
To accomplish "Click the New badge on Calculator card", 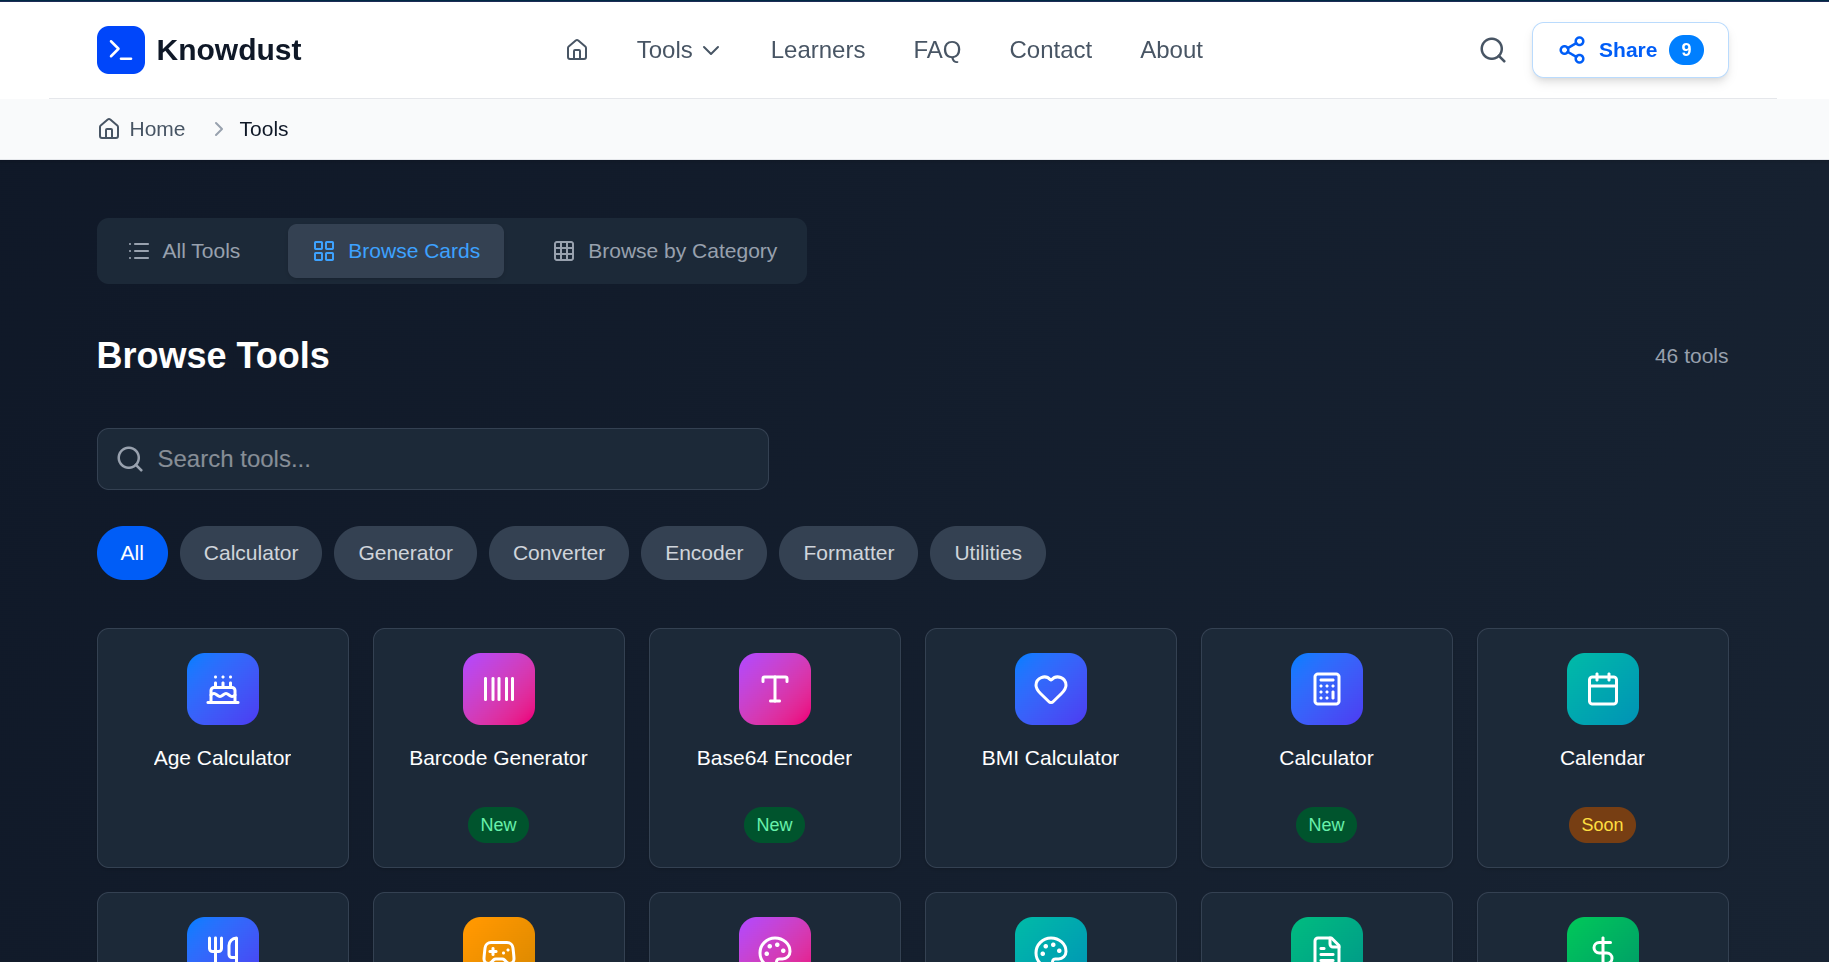I will pyautogui.click(x=1326, y=825).
